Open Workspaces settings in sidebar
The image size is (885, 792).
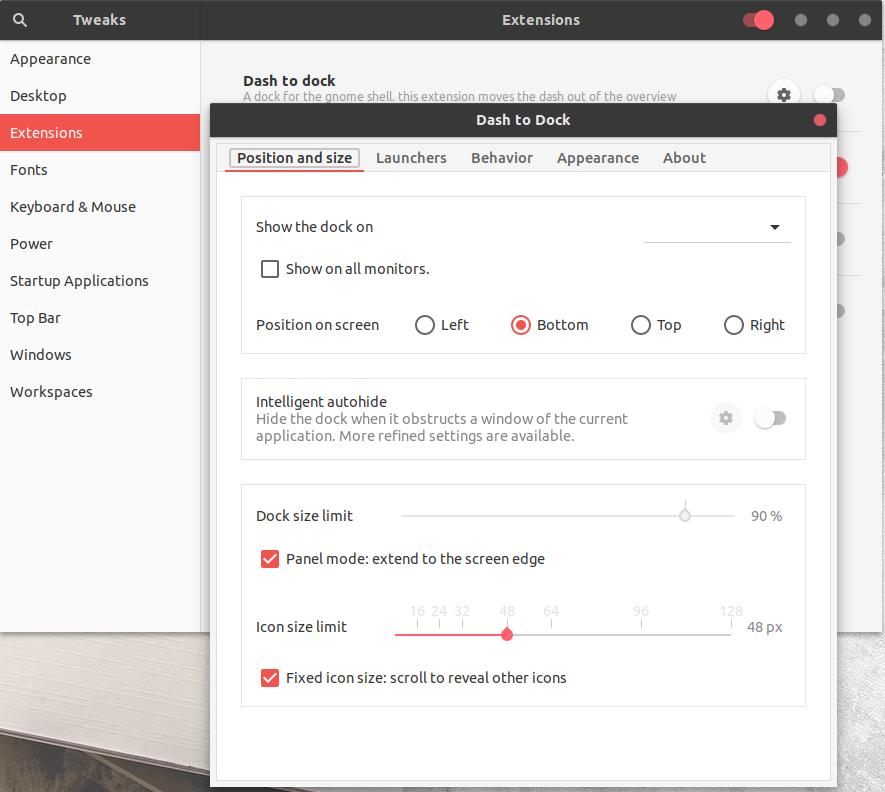(100, 392)
